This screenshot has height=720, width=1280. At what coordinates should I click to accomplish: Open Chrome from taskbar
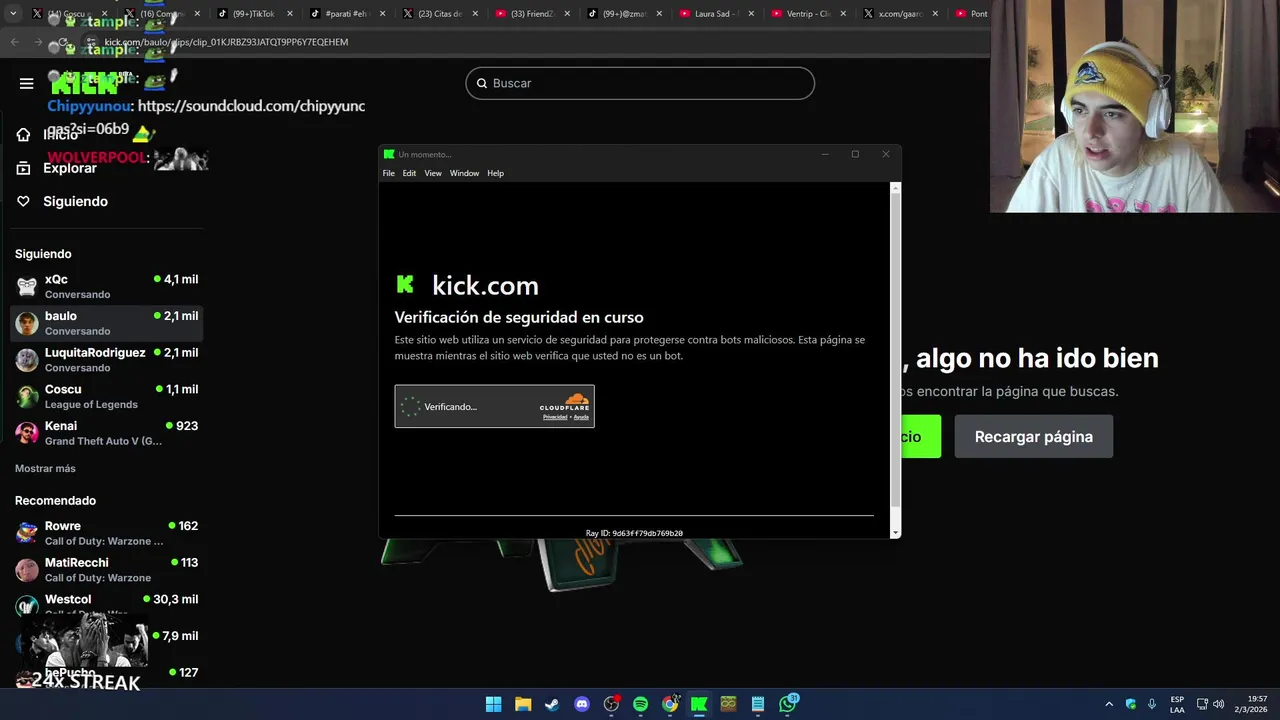click(670, 704)
